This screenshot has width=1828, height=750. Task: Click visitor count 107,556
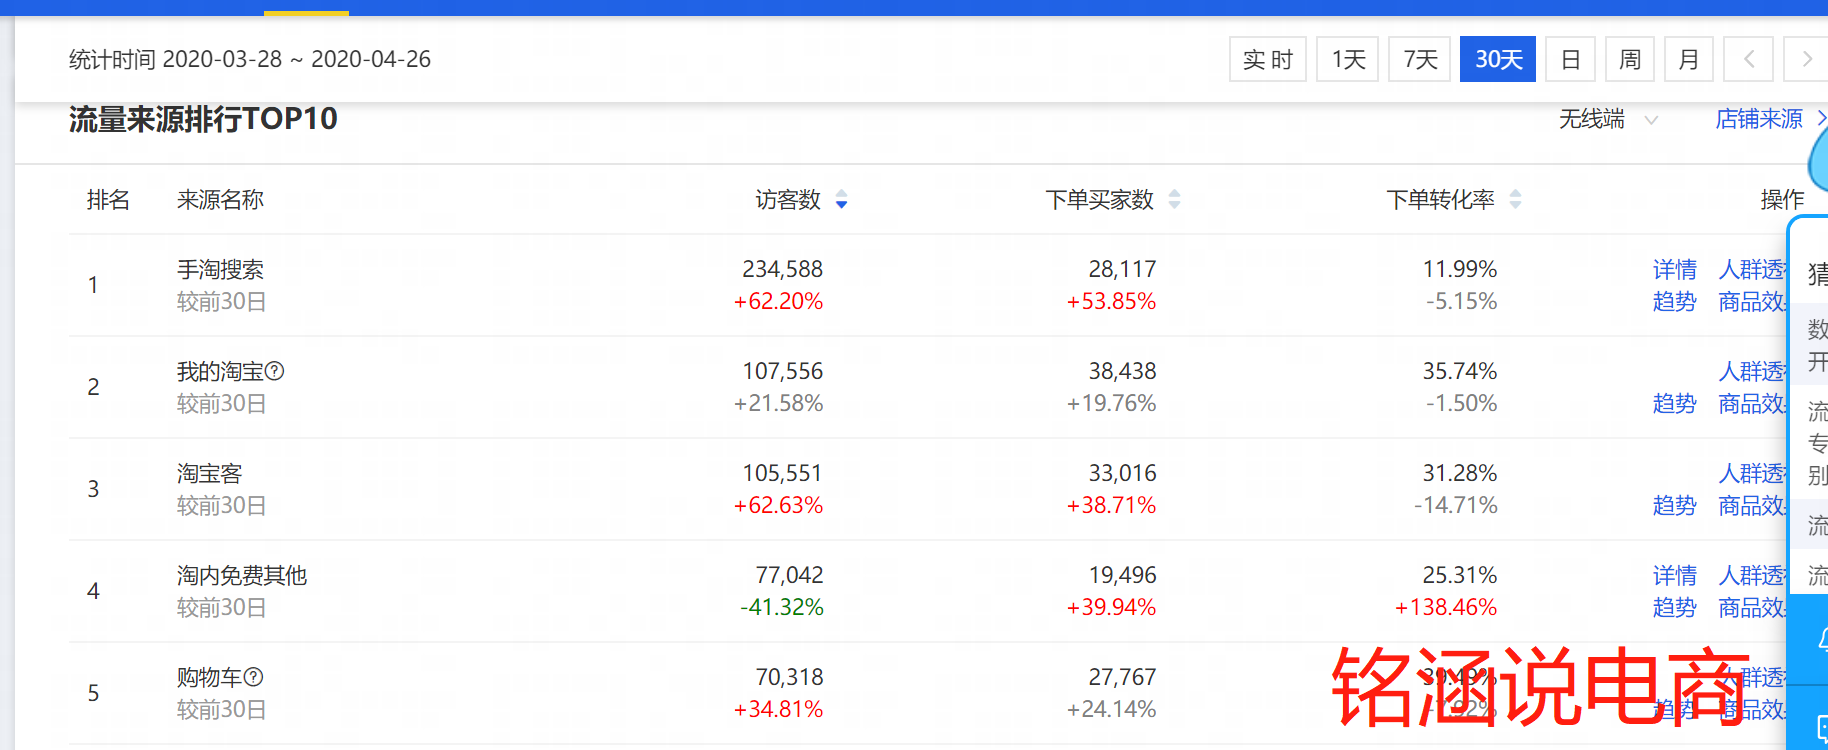click(x=782, y=371)
